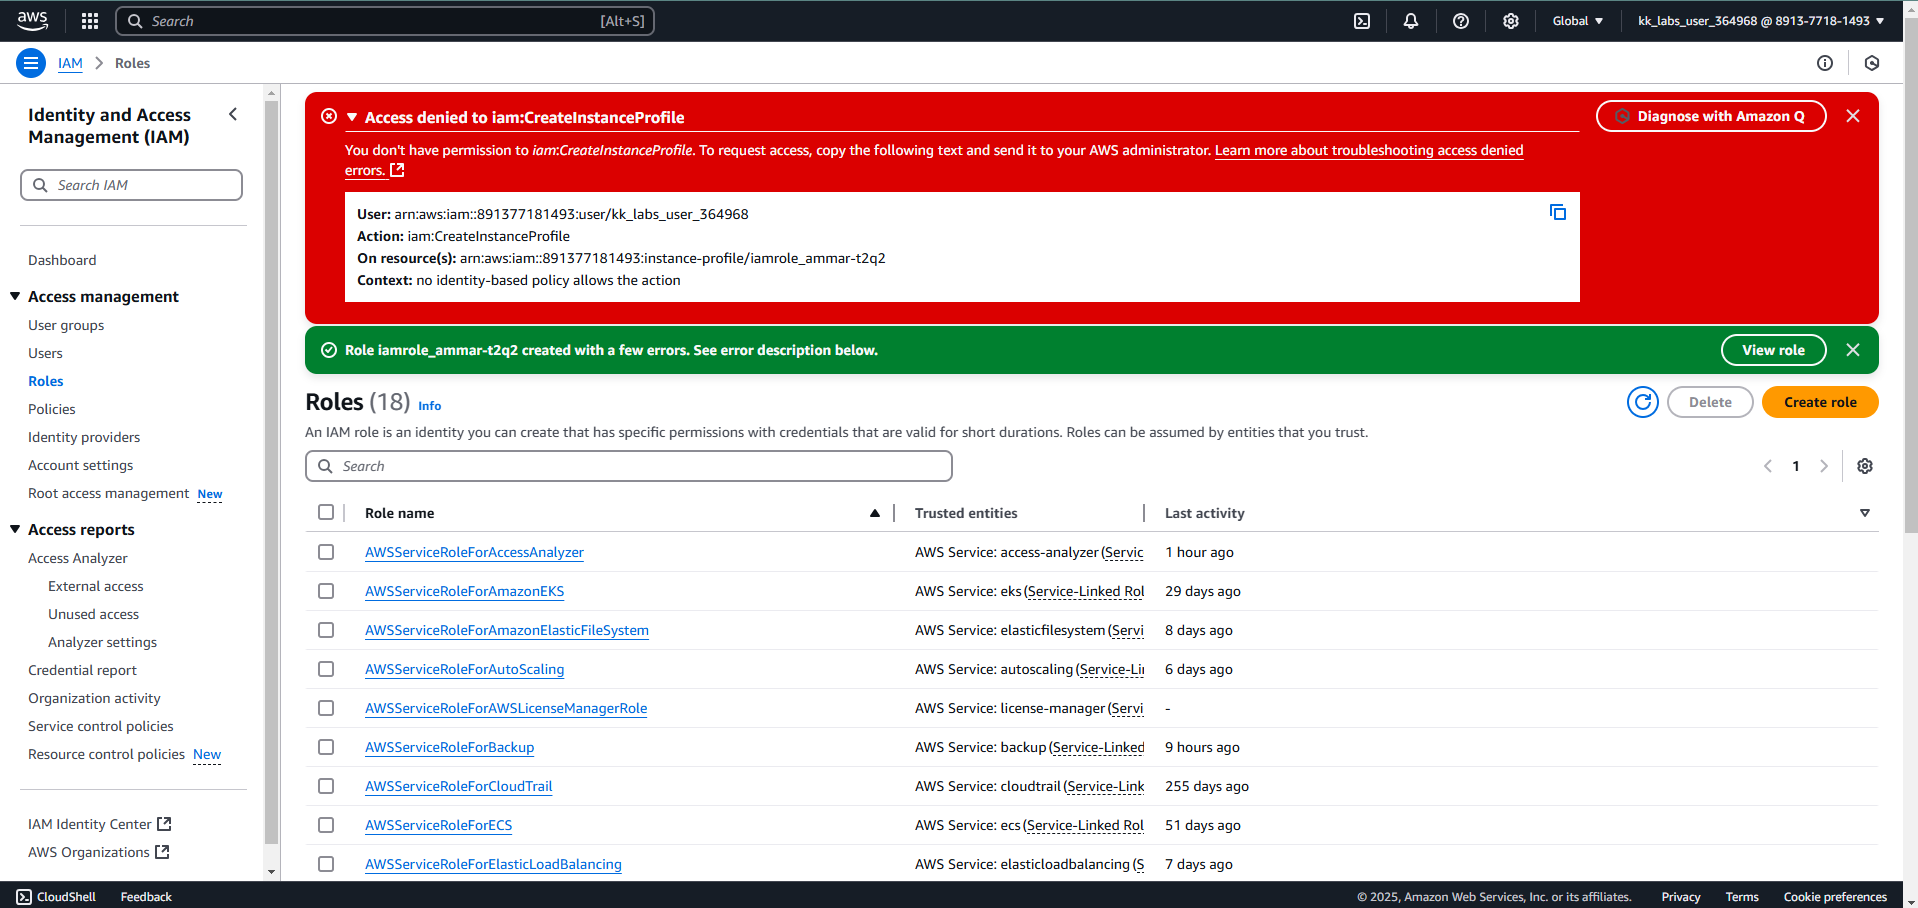
Task: Click the View role button
Action: (1774, 350)
